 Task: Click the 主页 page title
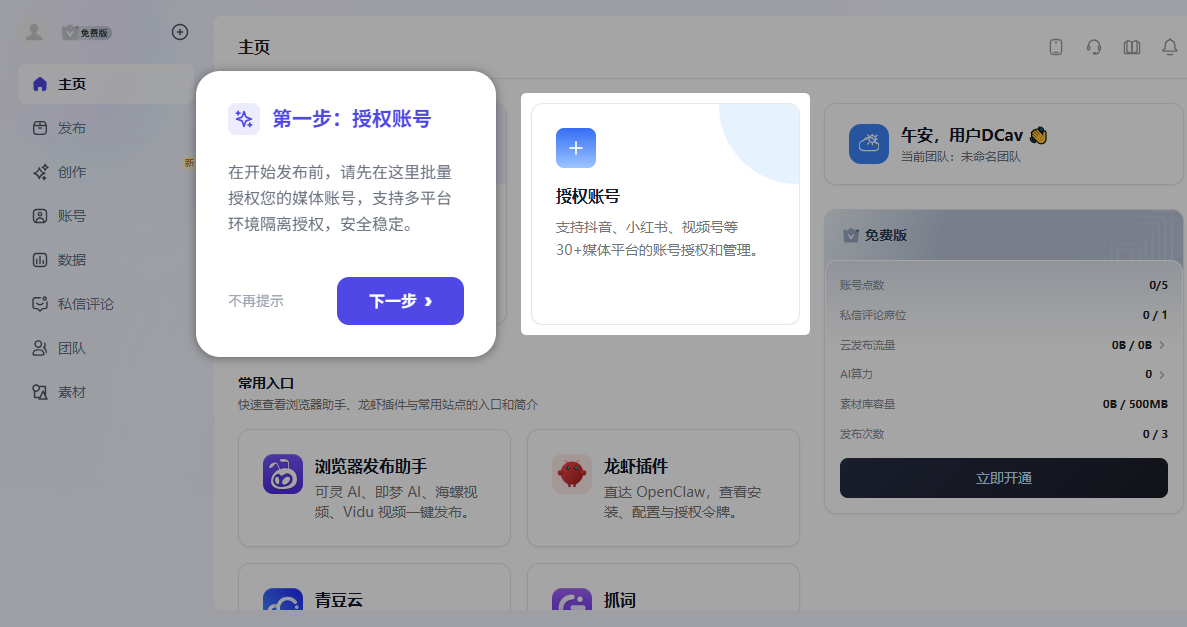coord(254,47)
